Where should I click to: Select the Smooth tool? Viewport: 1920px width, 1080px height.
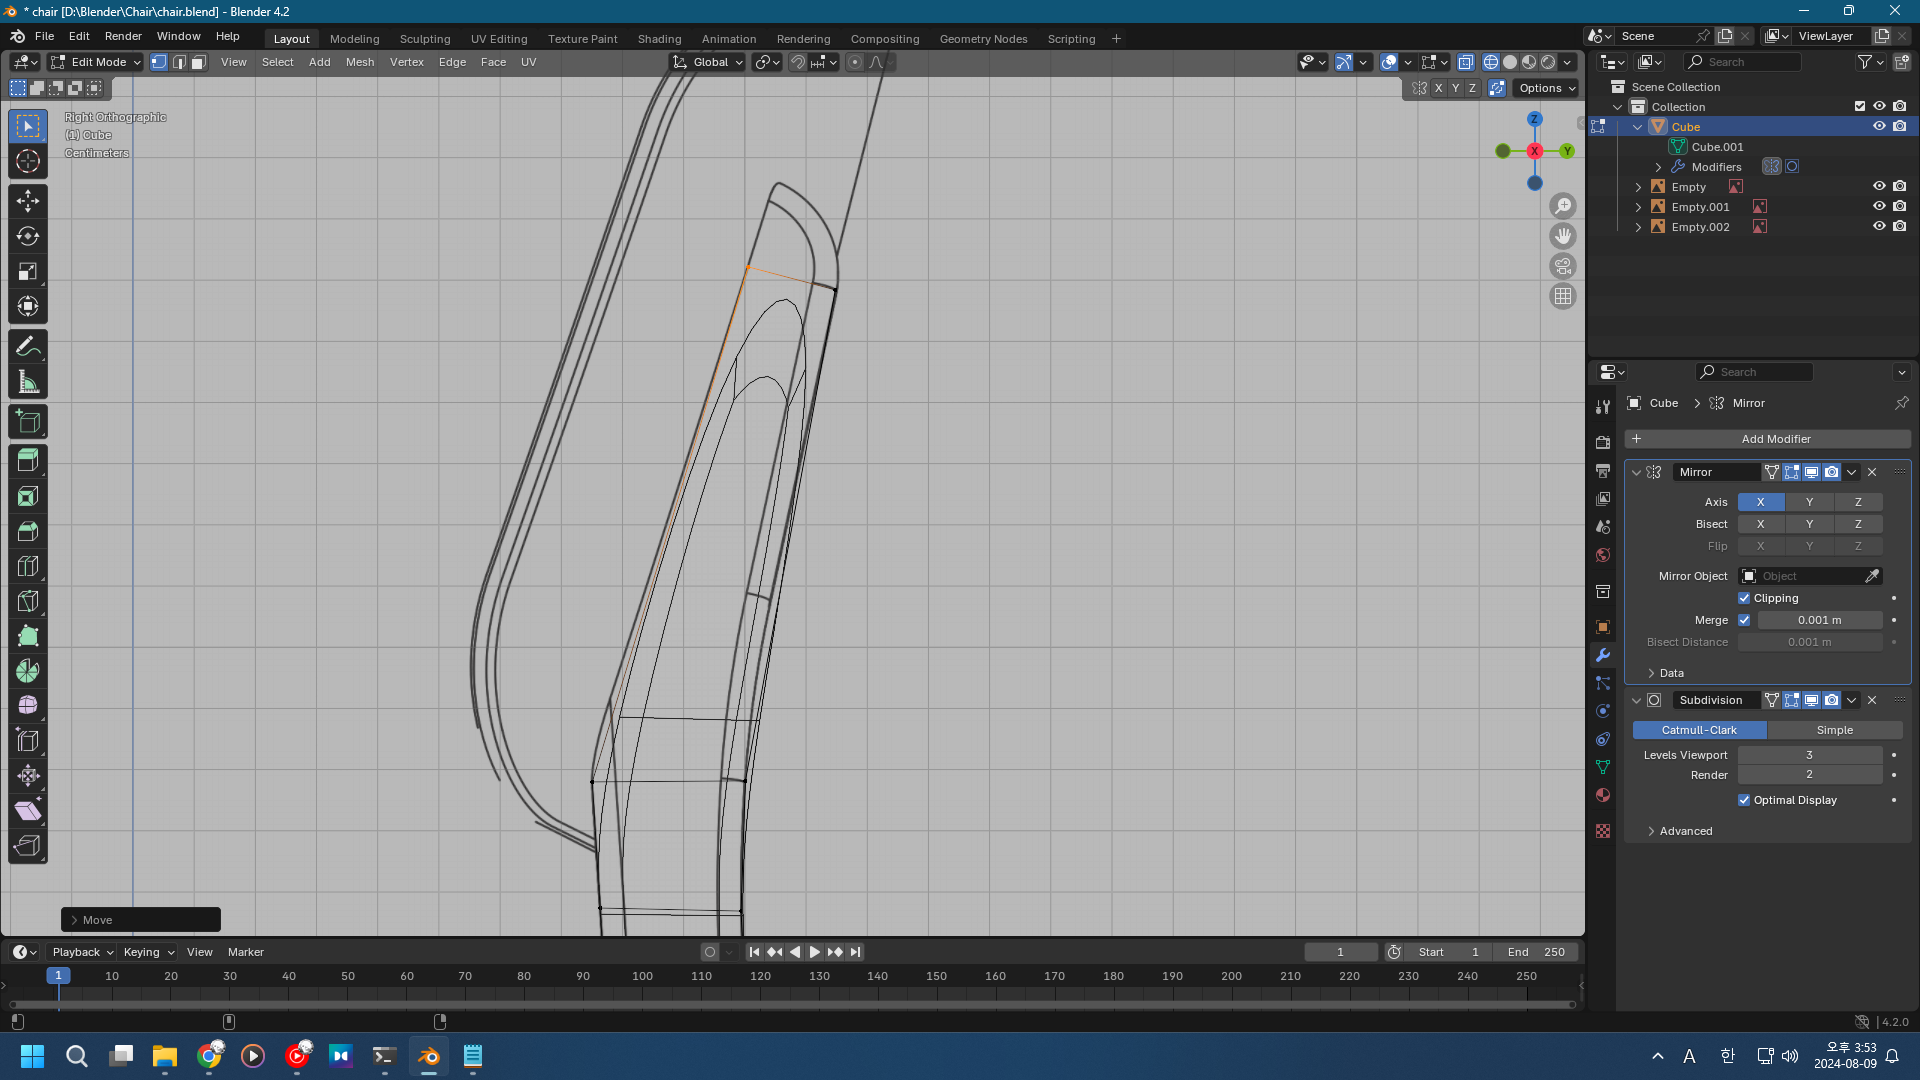pos(28,706)
